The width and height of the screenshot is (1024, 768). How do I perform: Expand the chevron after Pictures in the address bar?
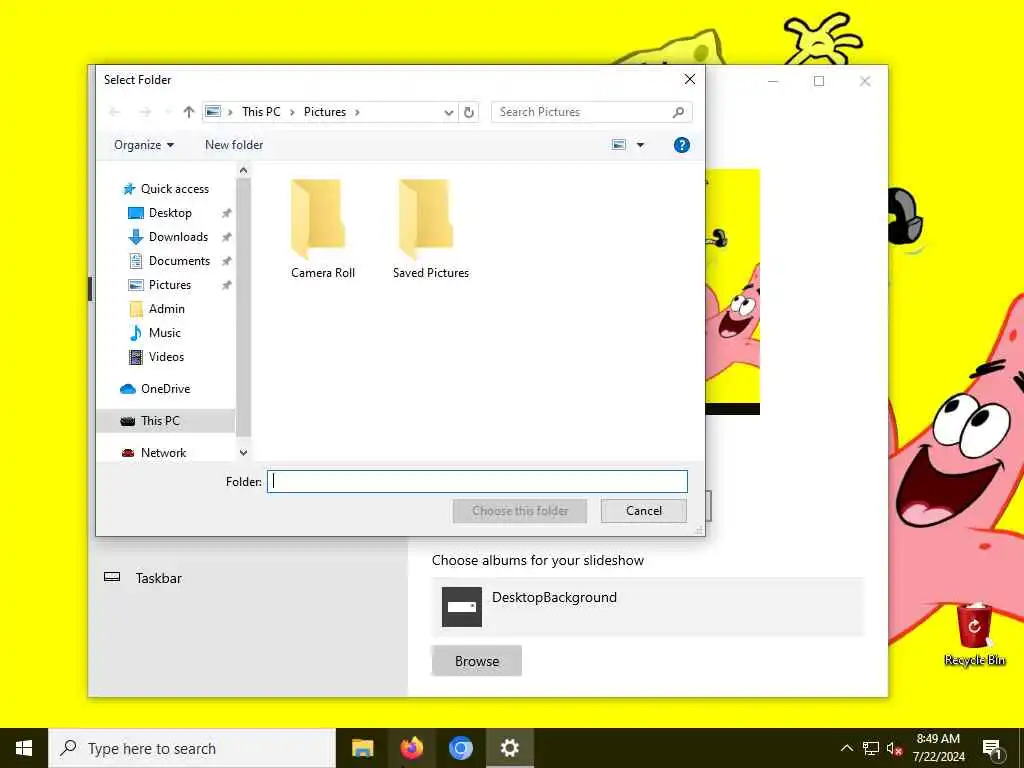tap(357, 112)
